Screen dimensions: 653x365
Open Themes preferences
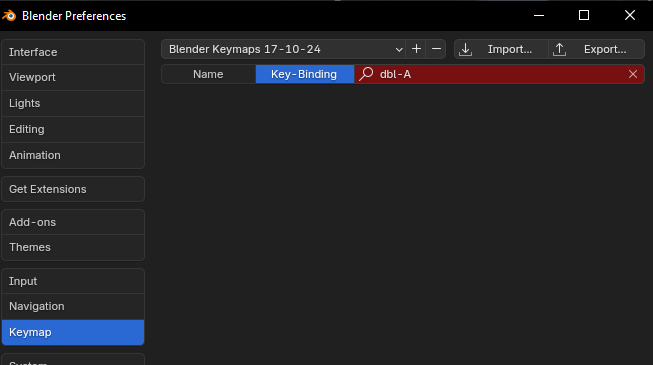(x=73, y=248)
